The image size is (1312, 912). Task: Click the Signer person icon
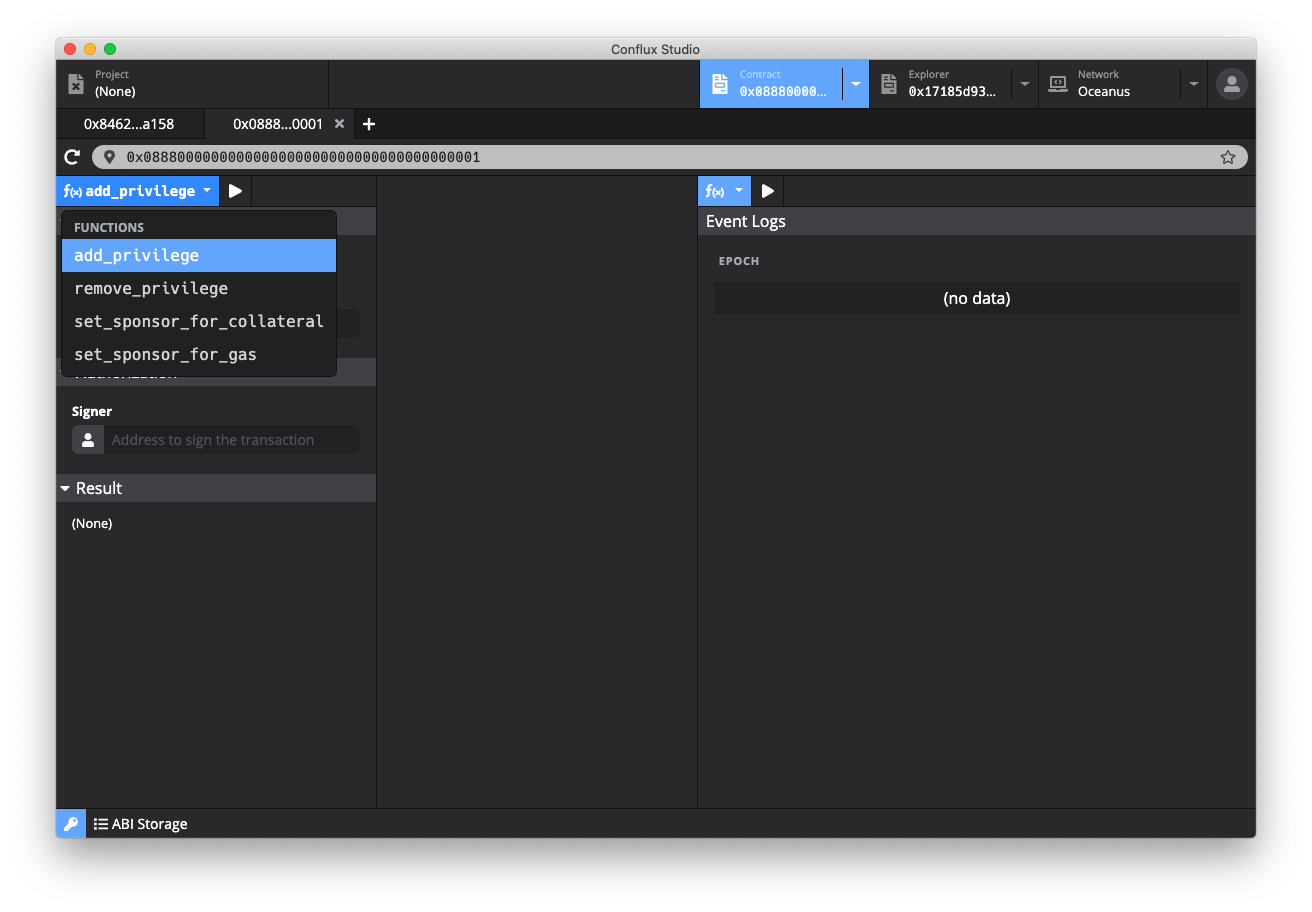click(x=88, y=440)
